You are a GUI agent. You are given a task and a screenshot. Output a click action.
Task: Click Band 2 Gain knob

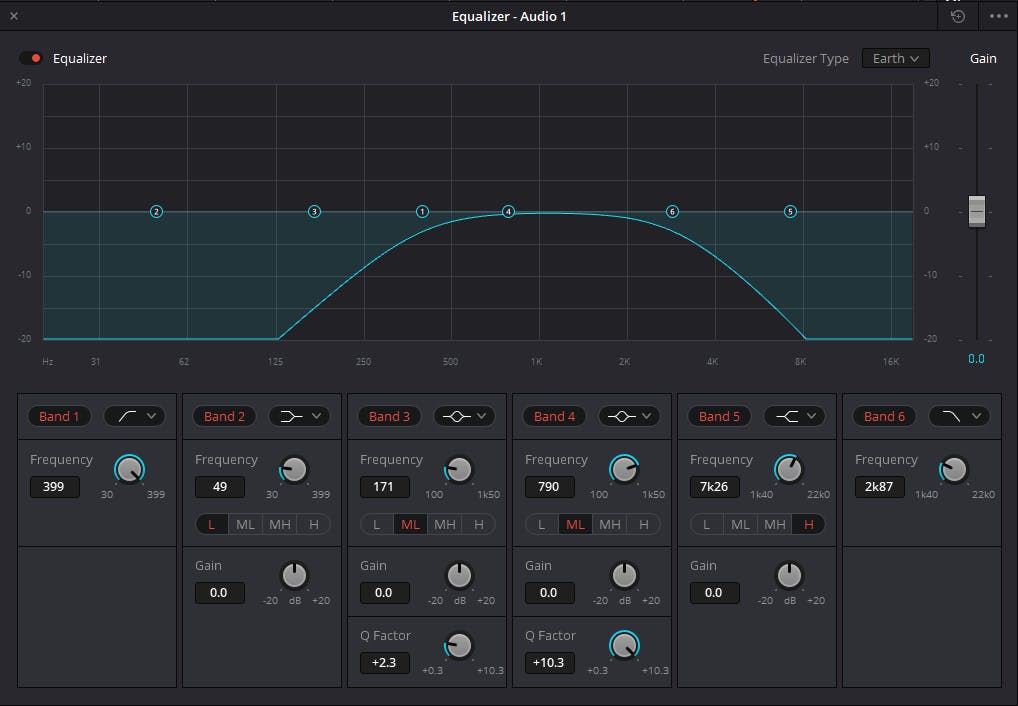294,575
